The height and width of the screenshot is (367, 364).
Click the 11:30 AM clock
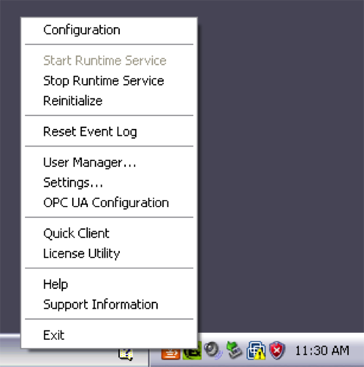(322, 351)
